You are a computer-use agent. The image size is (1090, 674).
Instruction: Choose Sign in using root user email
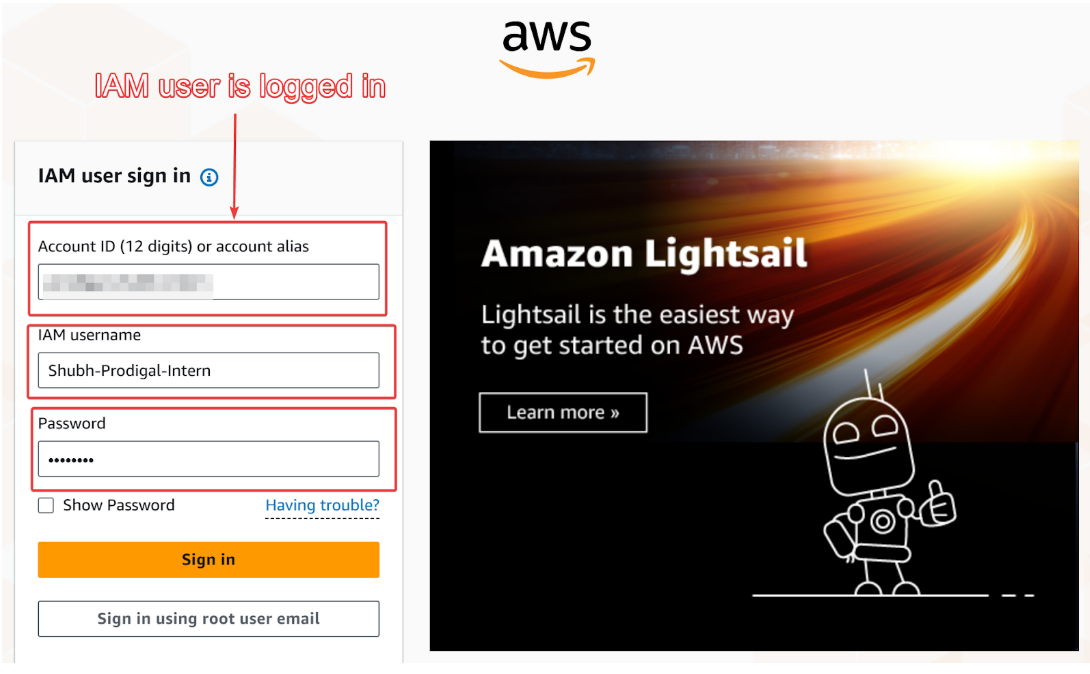208,619
